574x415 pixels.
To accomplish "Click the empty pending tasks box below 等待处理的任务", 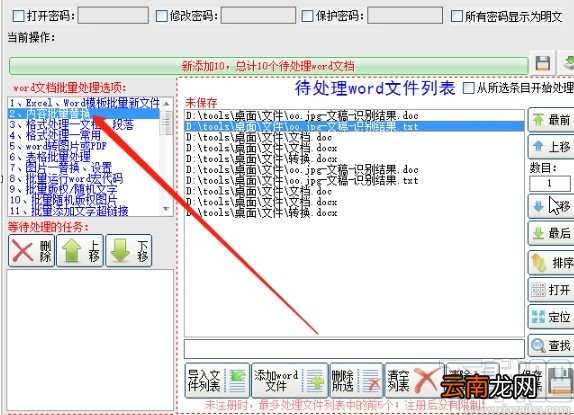I will 90,340.
